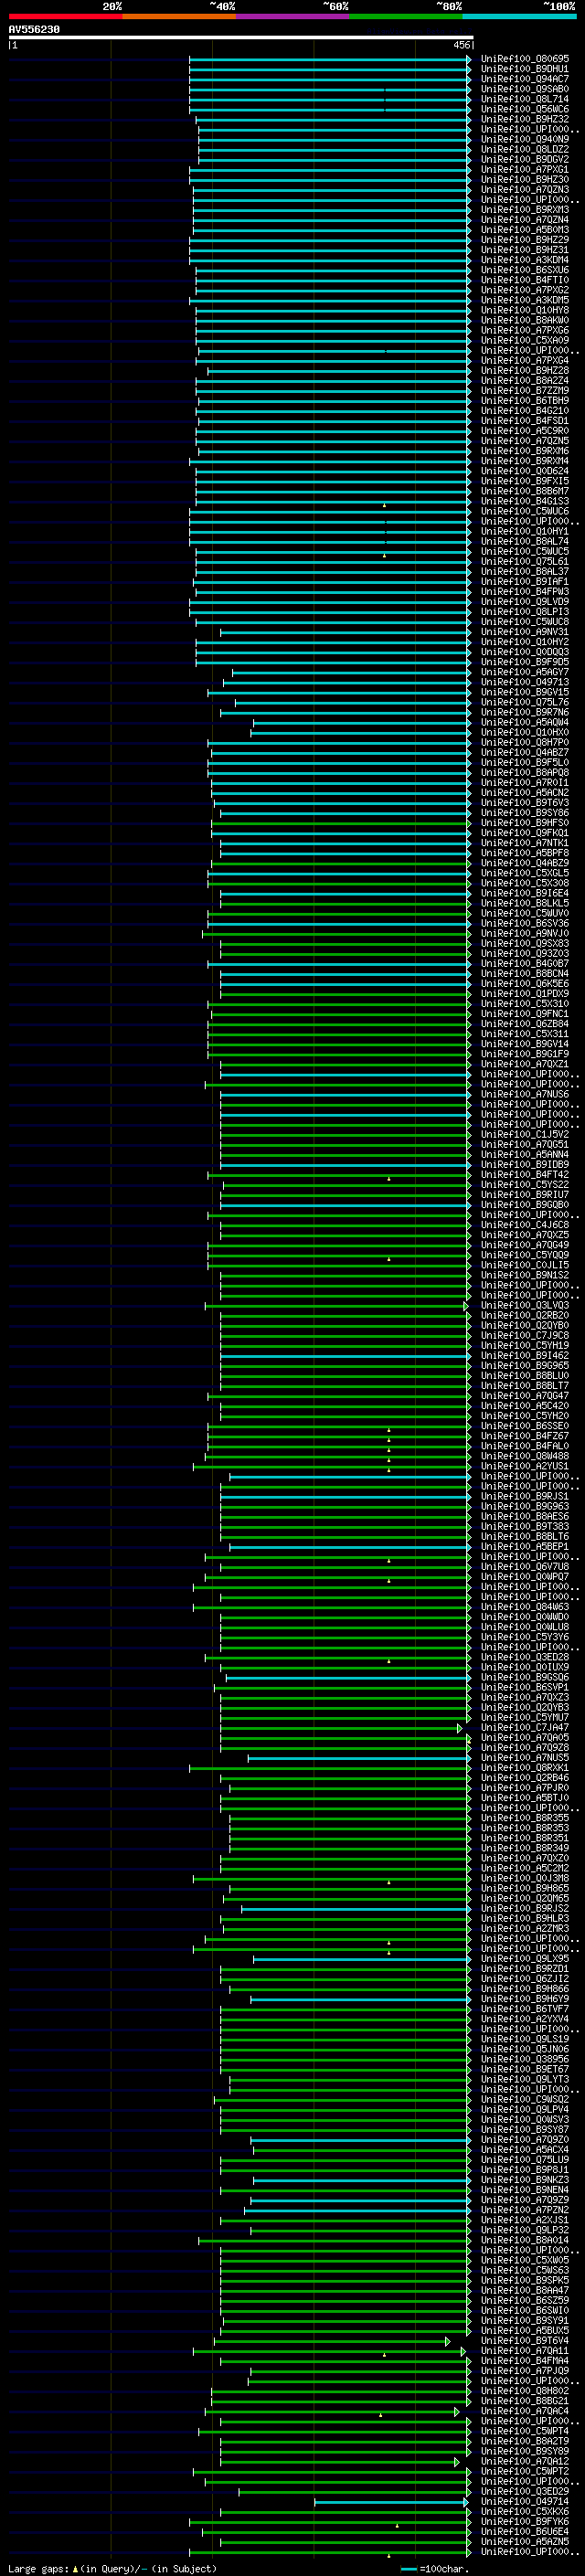Click the =100char. scale legend
Viewport: 585px width, 2576px height.
434,2568
